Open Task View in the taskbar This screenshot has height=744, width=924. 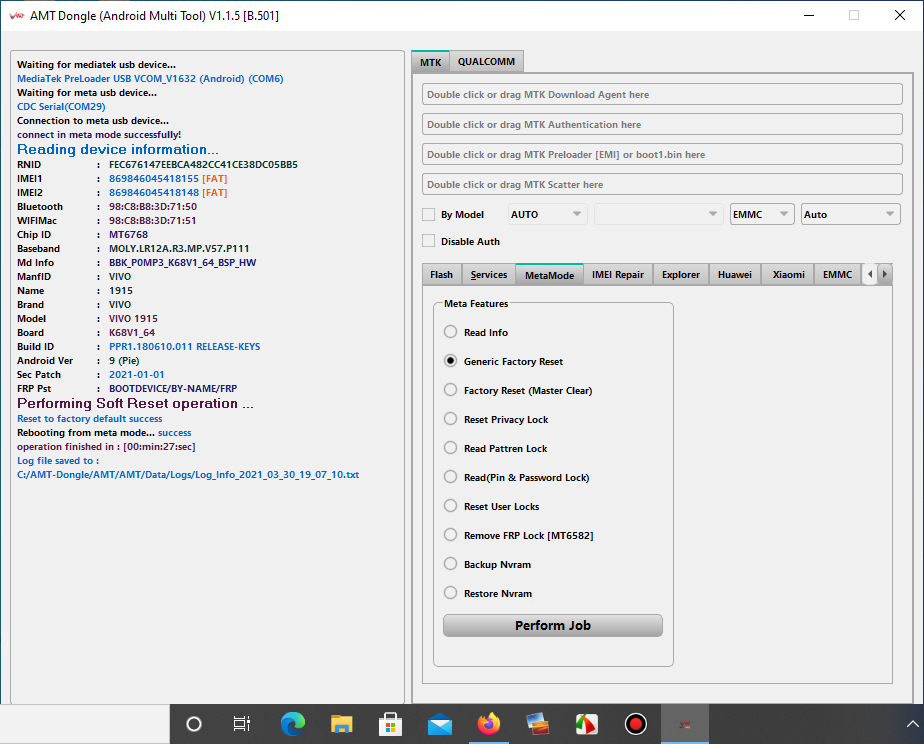241,724
